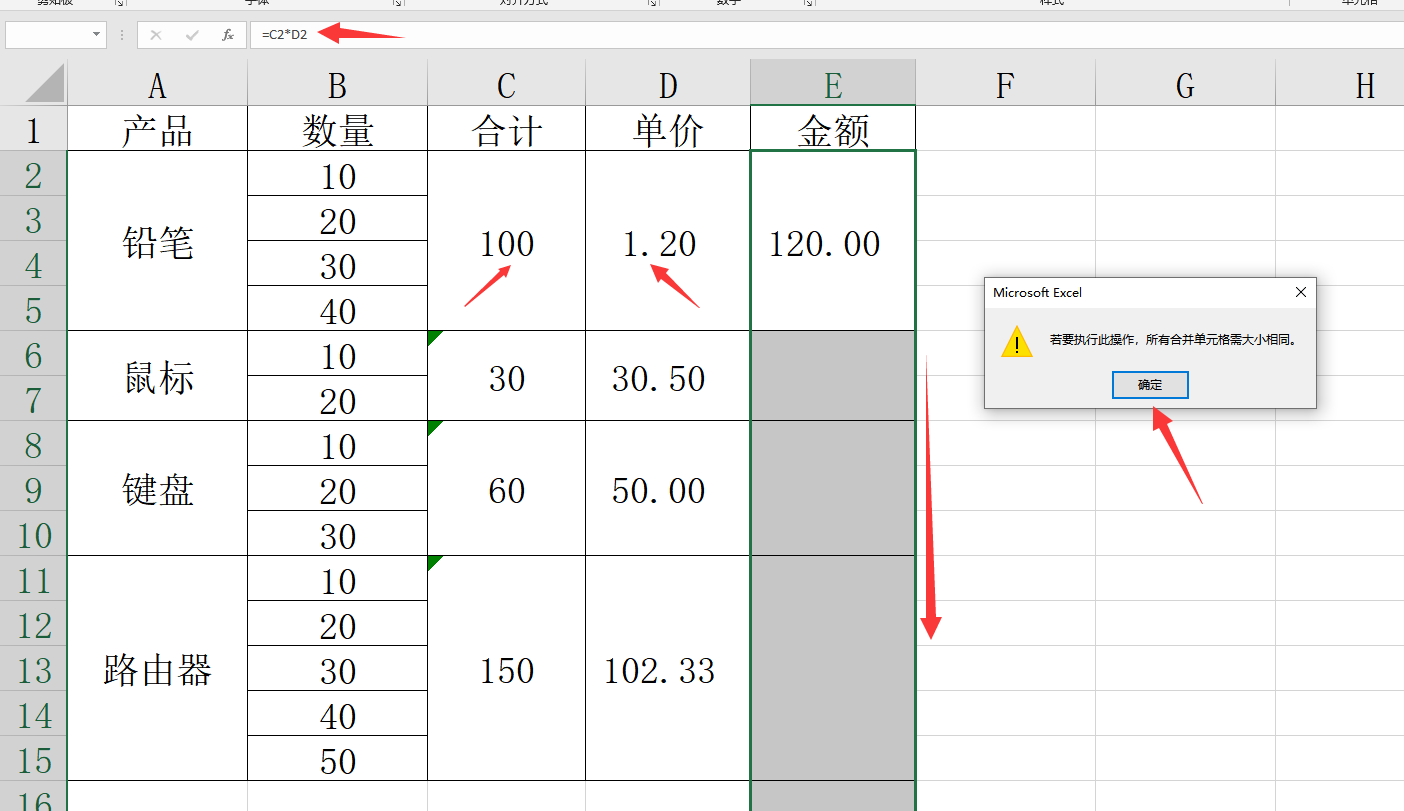
Task: Select the merged 铅笔 product cell
Action: tap(157, 241)
